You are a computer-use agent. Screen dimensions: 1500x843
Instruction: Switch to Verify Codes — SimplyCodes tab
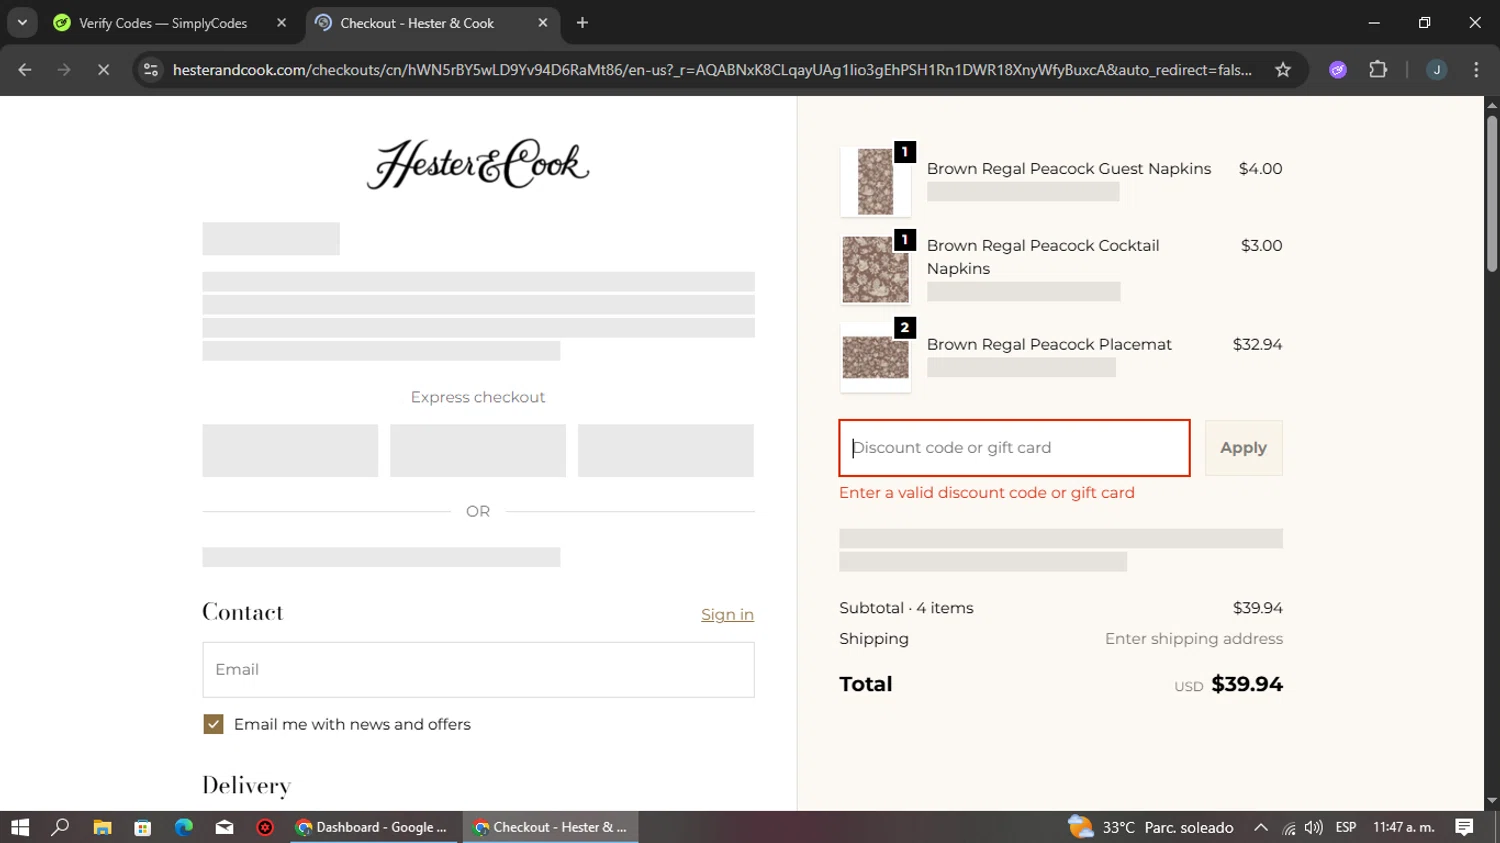pos(163,23)
